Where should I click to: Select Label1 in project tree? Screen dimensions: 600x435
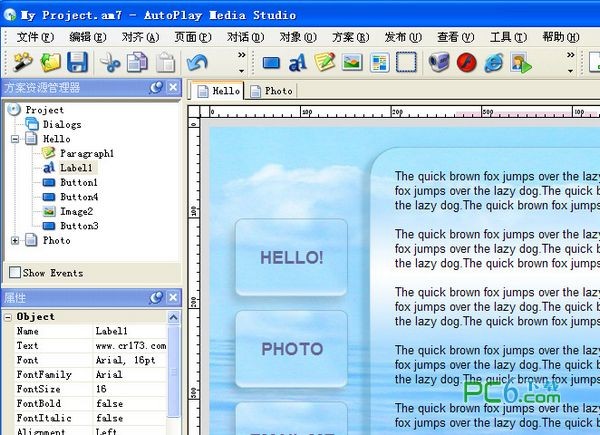coord(76,168)
